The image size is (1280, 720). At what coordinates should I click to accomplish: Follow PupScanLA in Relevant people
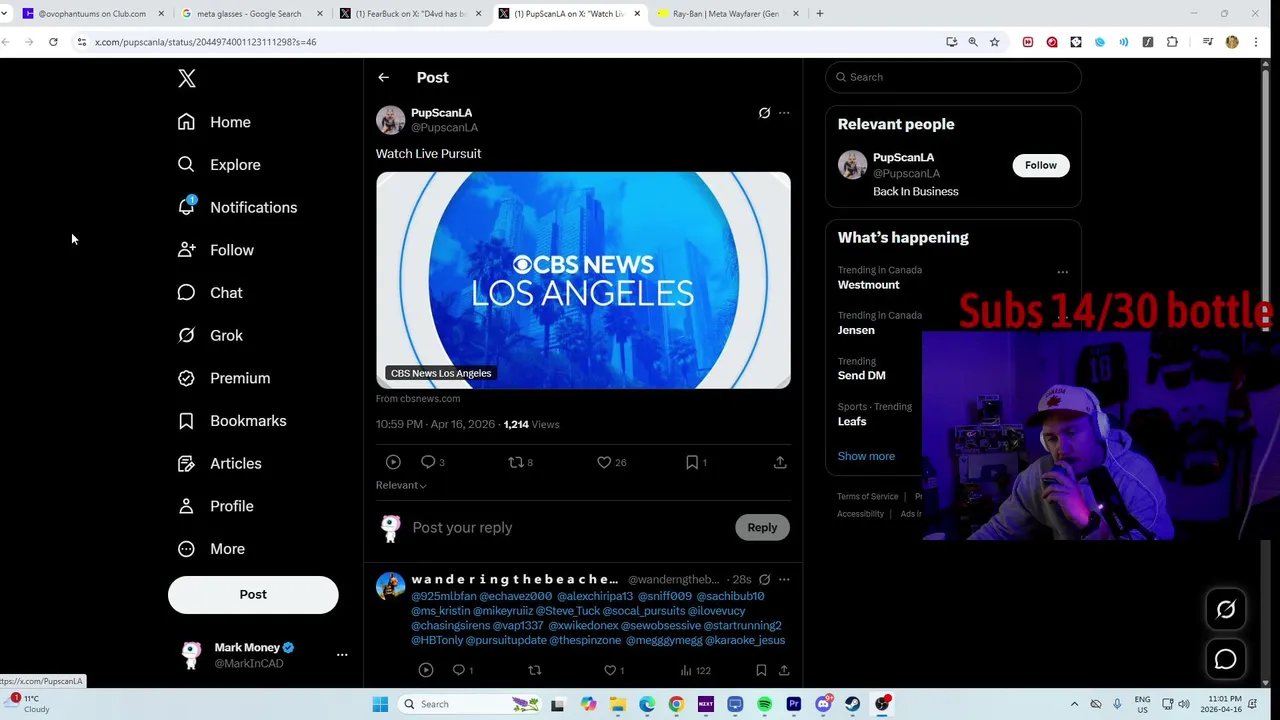pyautogui.click(x=1040, y=165)
